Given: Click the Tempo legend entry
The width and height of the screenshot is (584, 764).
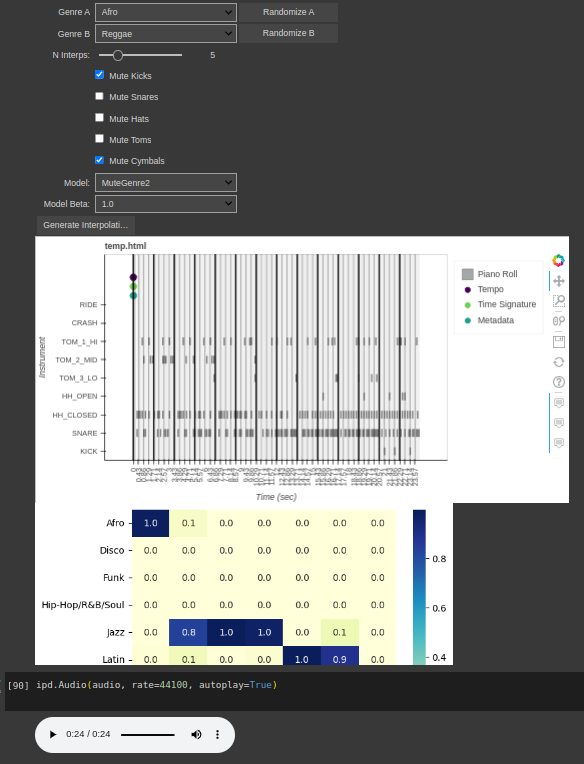Looking at the screenshot, I should tap(484, 289).
